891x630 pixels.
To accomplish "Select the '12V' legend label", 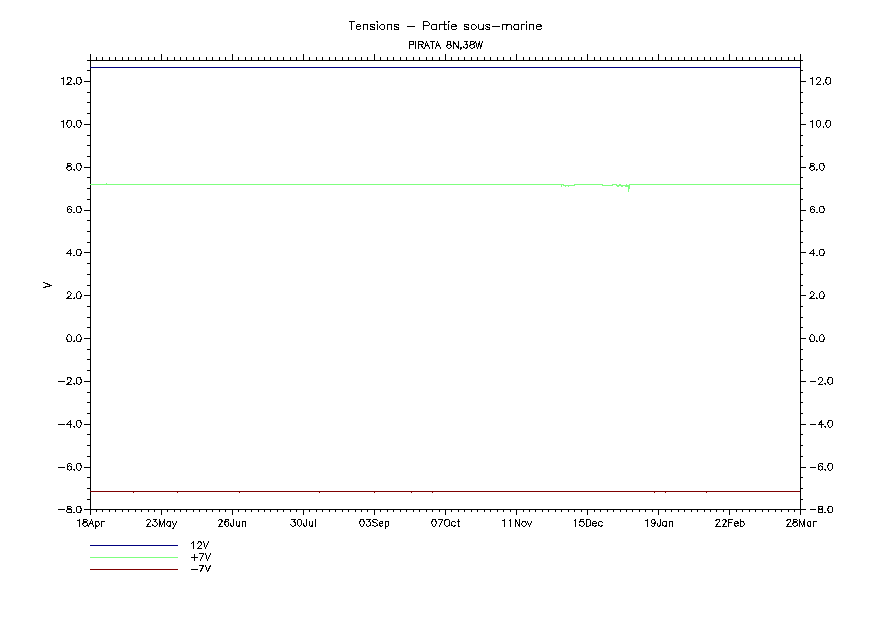I will [200, 546].
